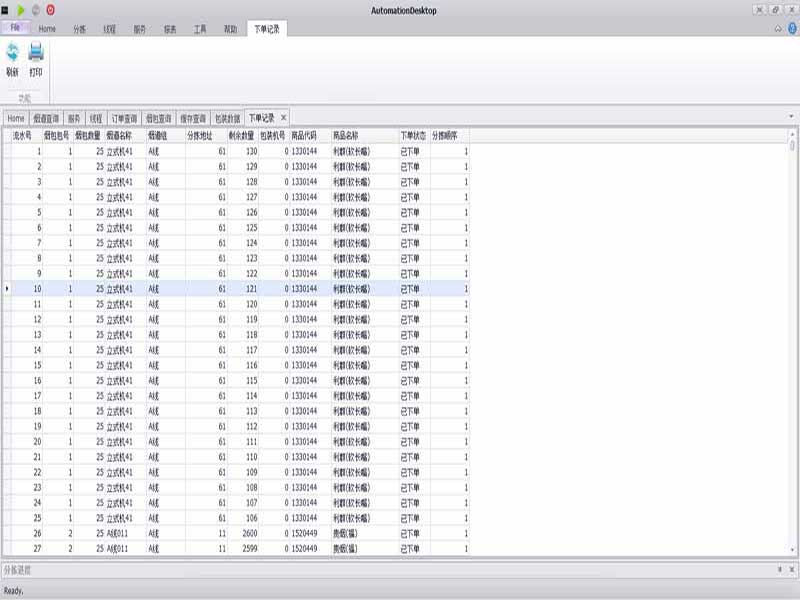The image size is (800, 600).
Task: Pin the 分拣进度 panel with pin icon
Action: [x=779, y=569]
